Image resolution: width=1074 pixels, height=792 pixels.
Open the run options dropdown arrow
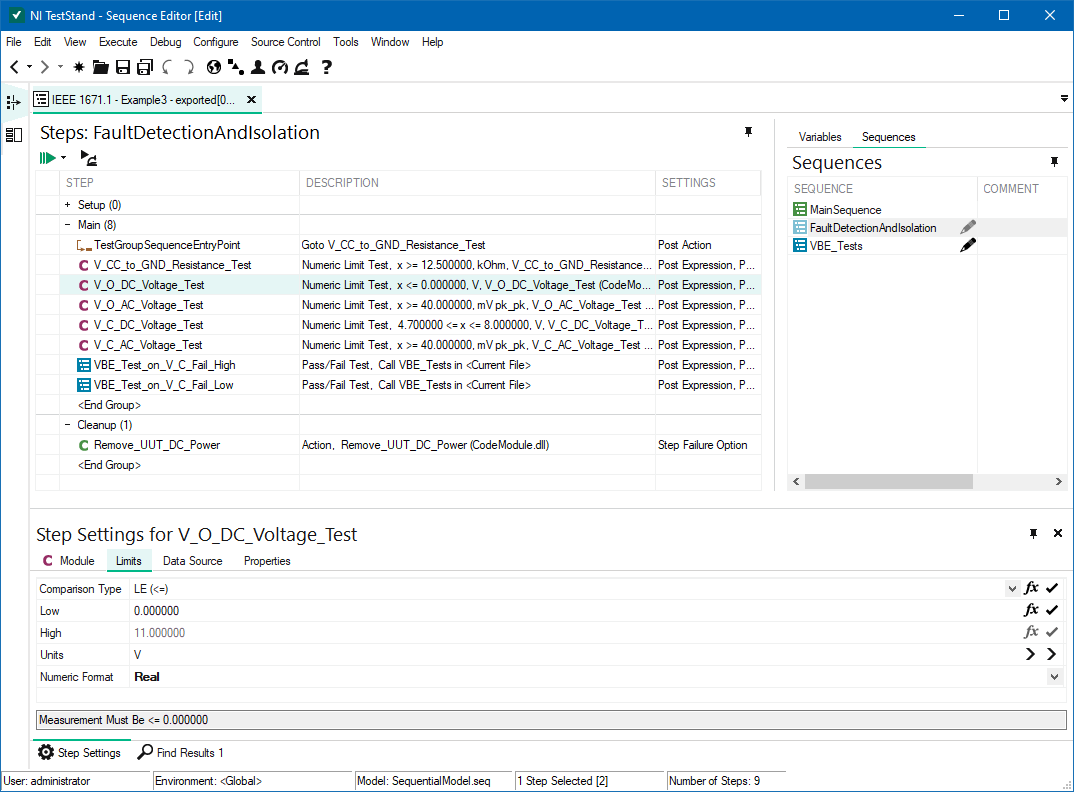tap(64, 158)
